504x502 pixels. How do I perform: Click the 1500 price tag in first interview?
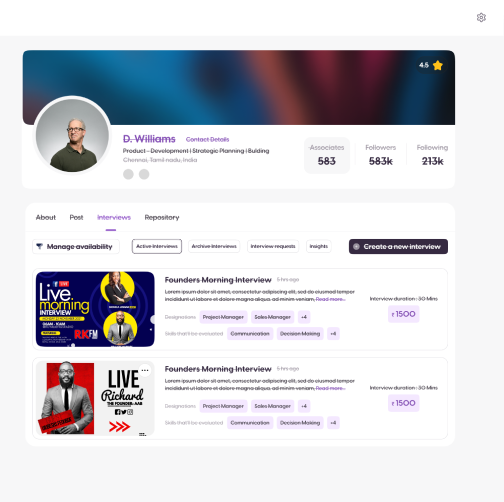(403, 314)
